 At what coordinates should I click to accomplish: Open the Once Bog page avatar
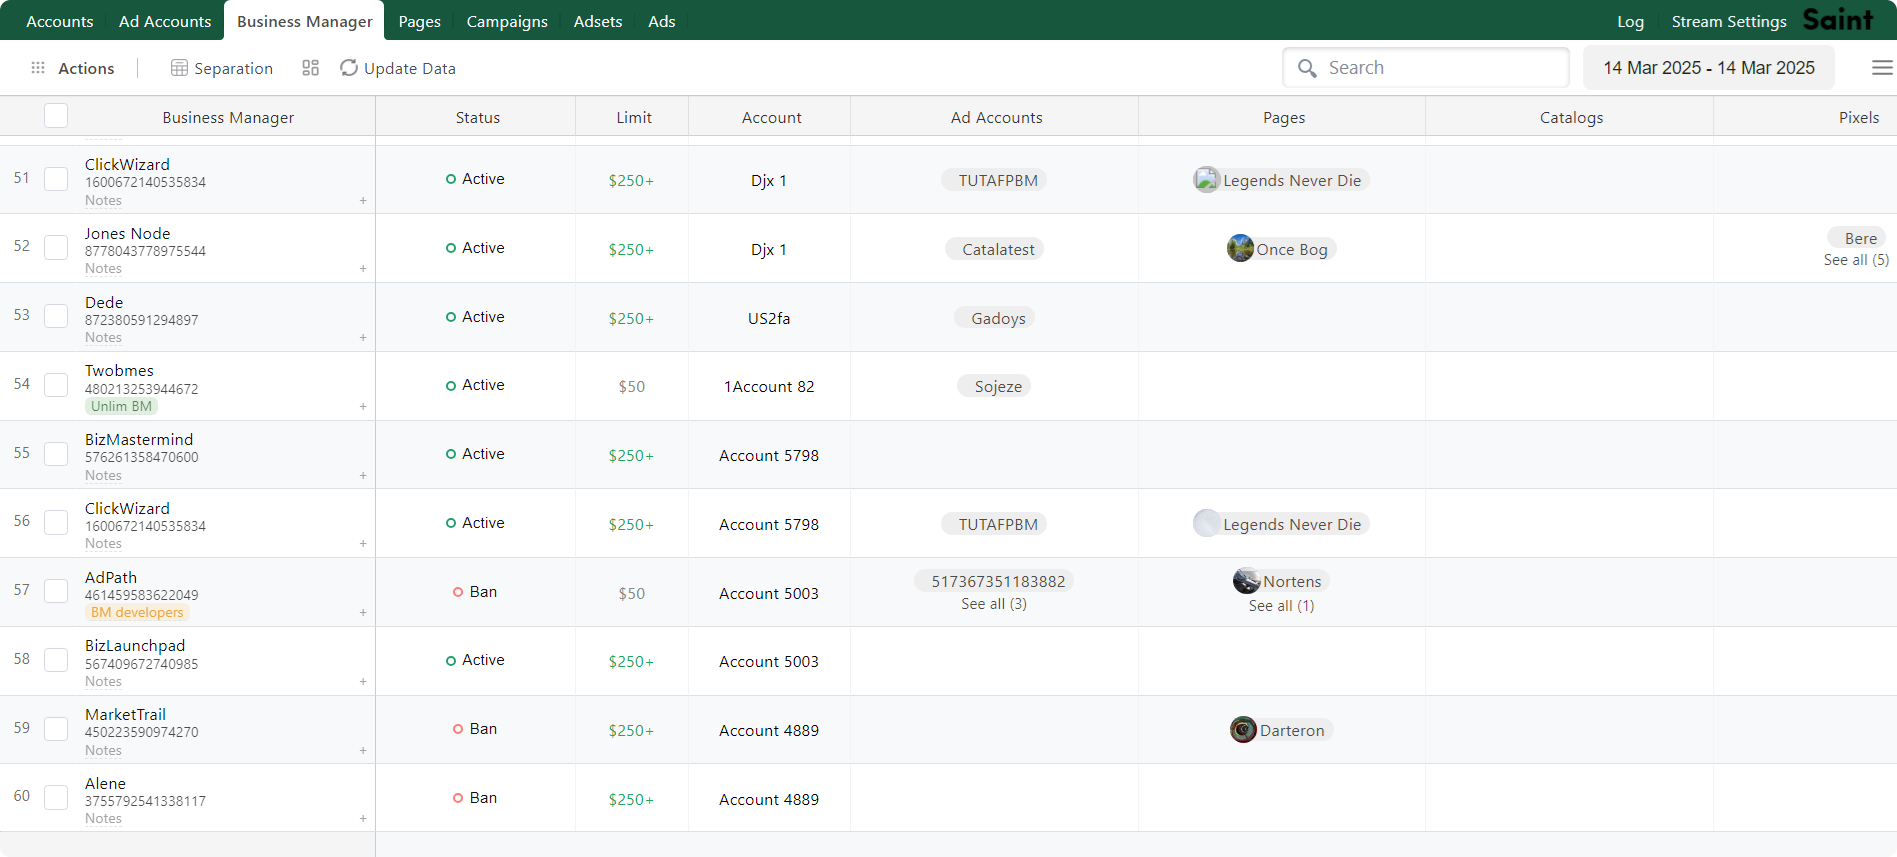tap(1240, 249)
